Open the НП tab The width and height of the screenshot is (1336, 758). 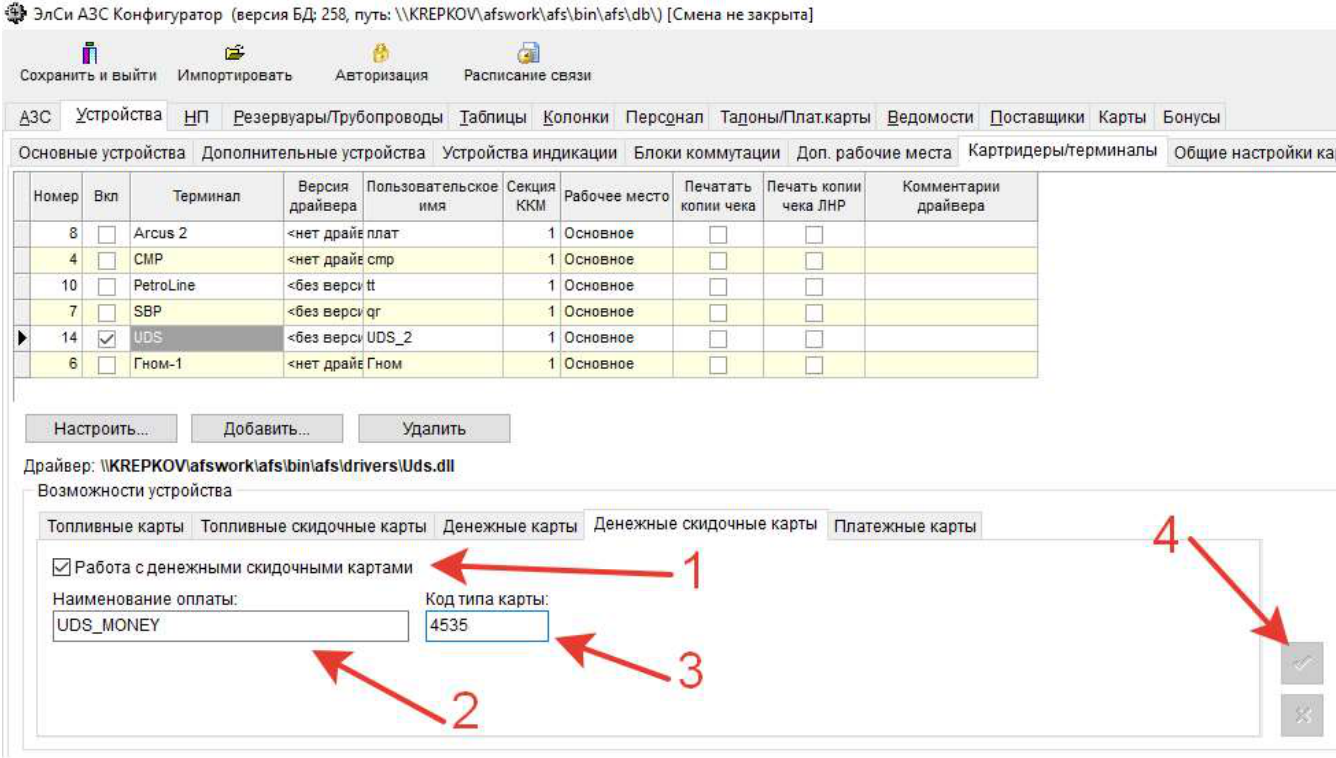tap(196, 117)
